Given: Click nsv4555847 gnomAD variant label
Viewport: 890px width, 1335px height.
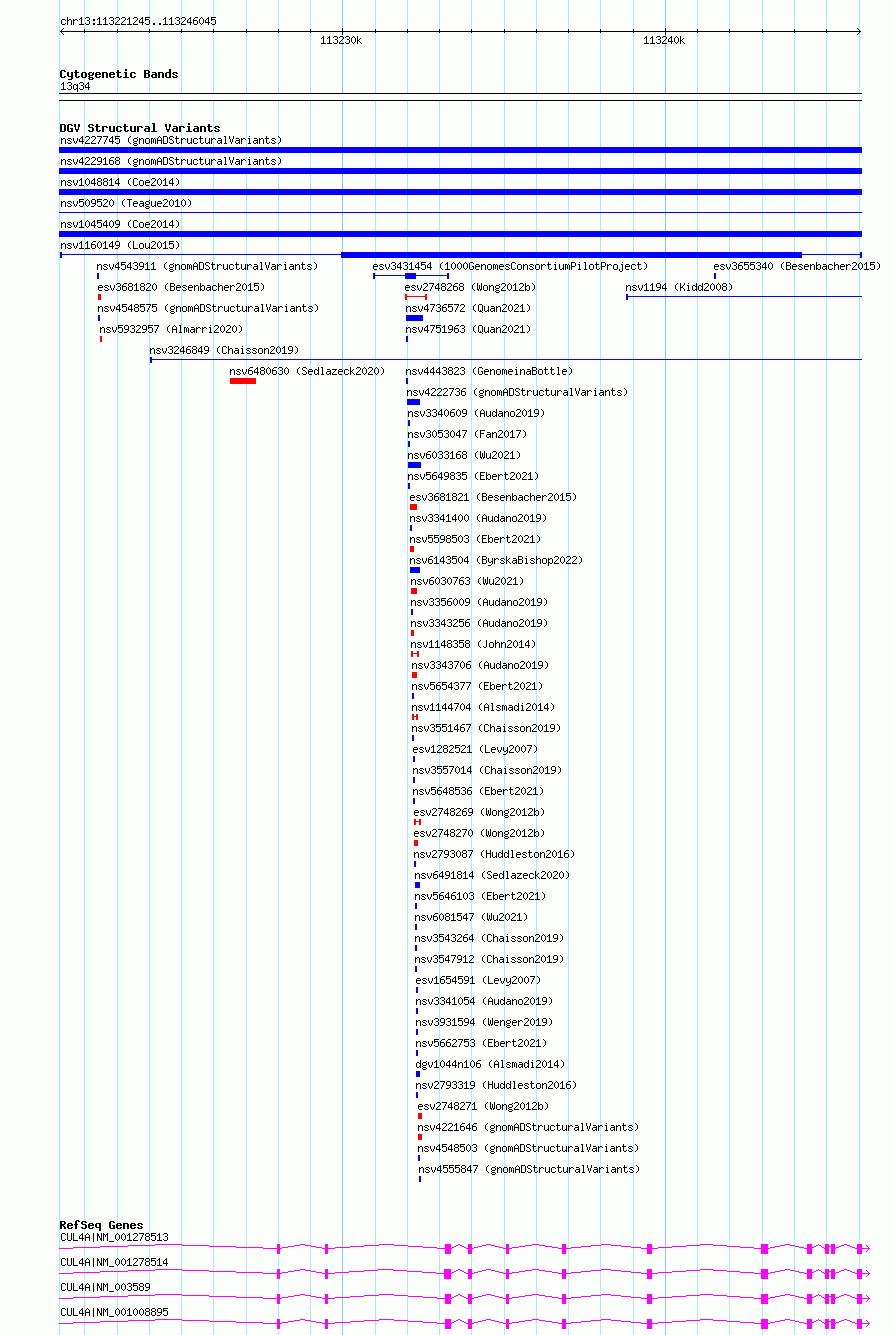Looking at the screenshot, I should pos(529,1169).
